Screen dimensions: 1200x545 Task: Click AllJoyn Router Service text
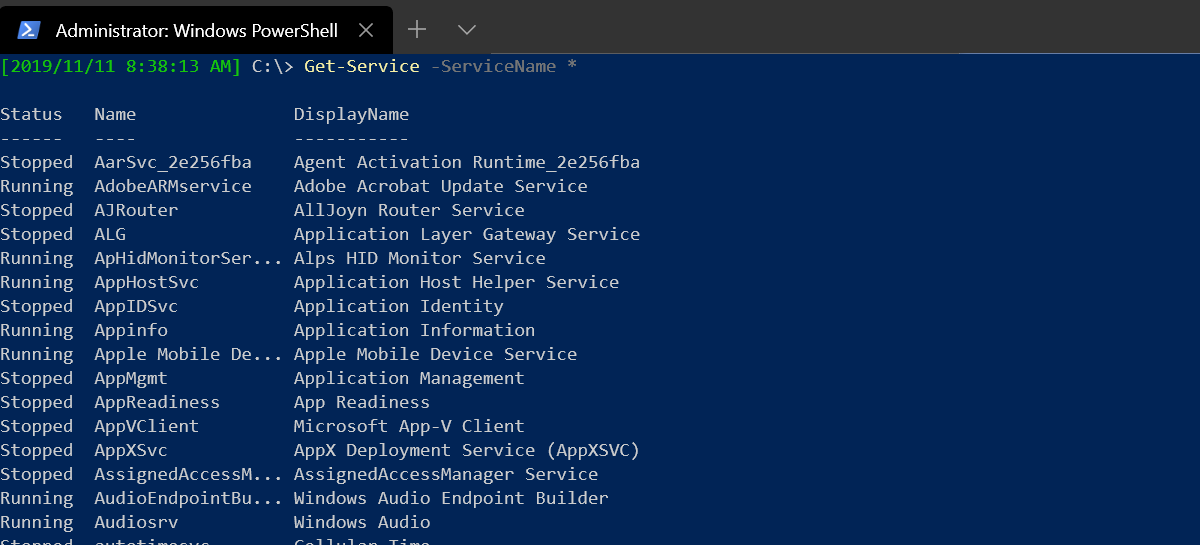409,210
